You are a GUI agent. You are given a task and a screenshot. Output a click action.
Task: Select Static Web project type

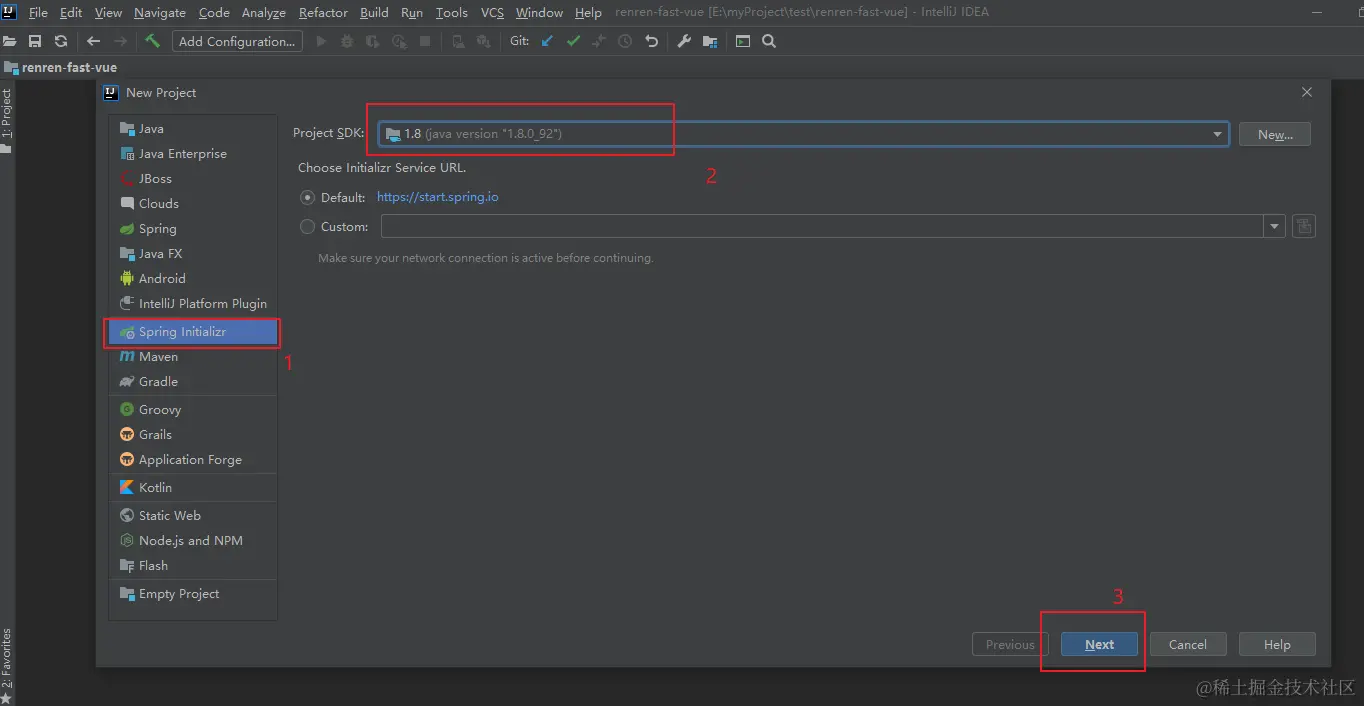coord(193,515)
